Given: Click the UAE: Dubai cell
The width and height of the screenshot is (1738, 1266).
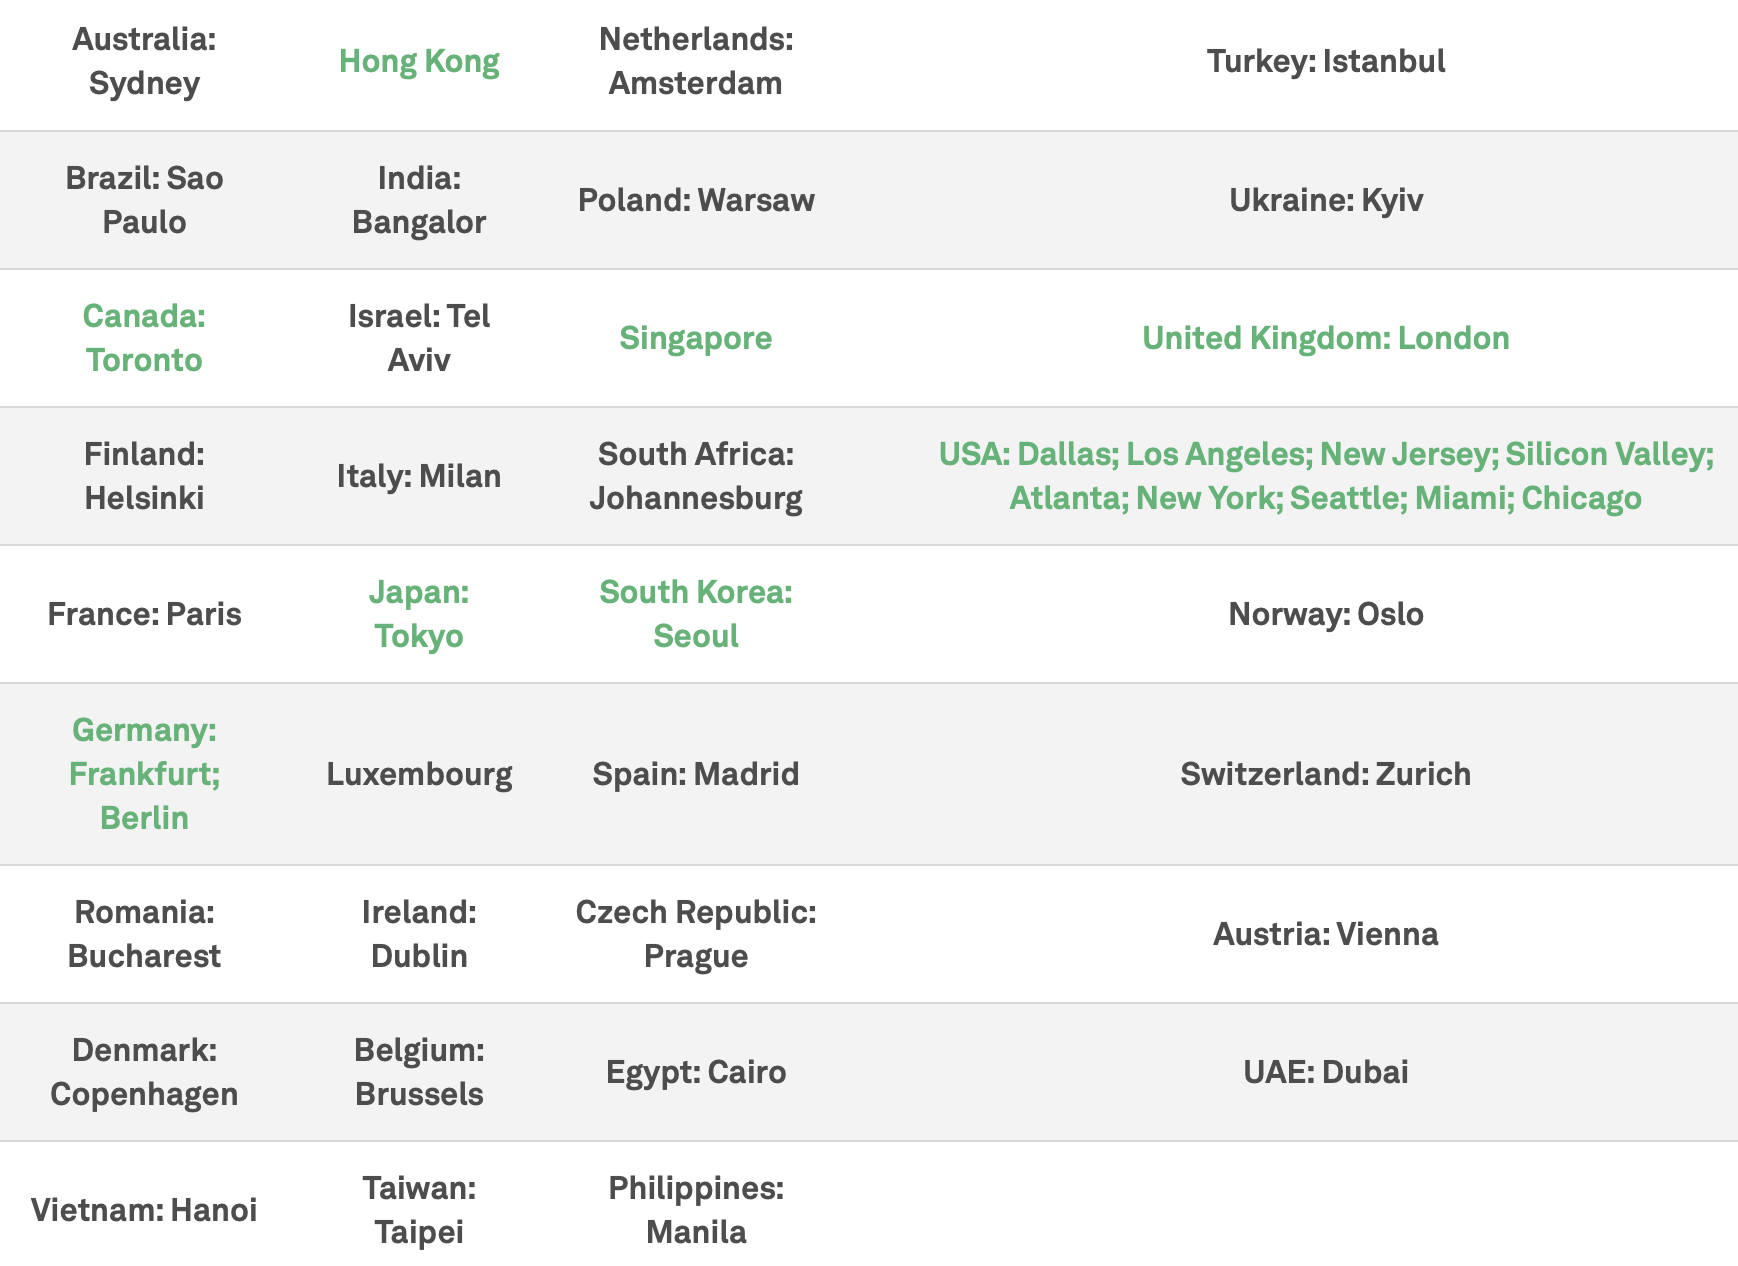Looking at the screenshot, I should pyautogui.click(x=1326, y=1072).
